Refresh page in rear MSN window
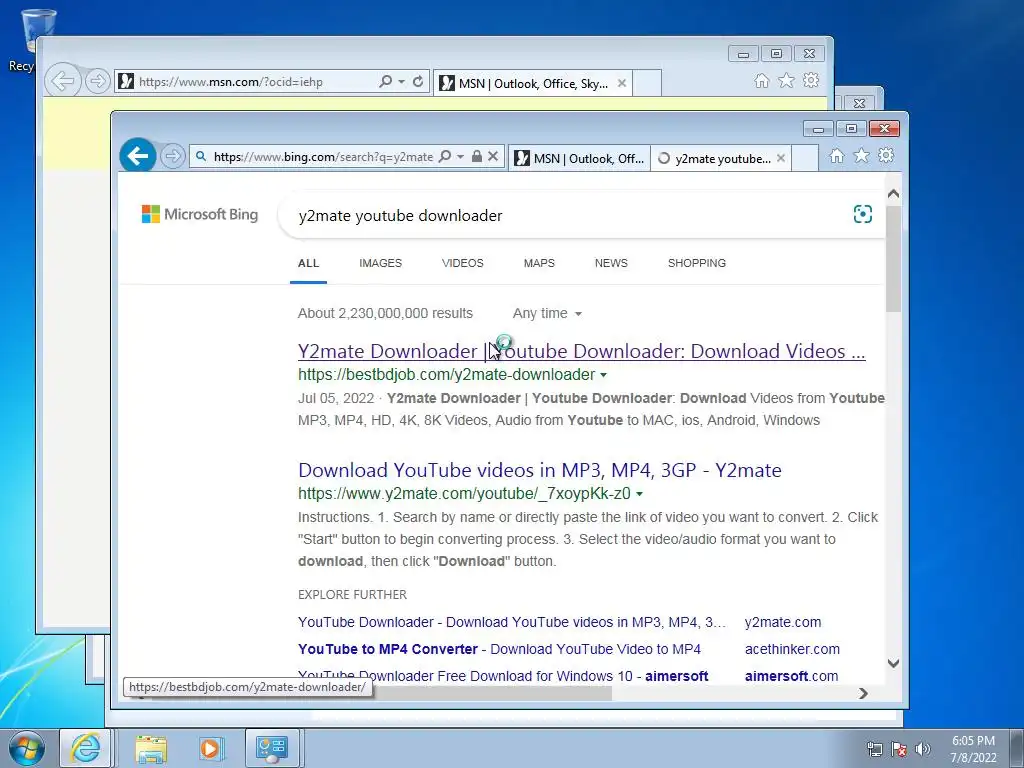 [x=418, y=82]
